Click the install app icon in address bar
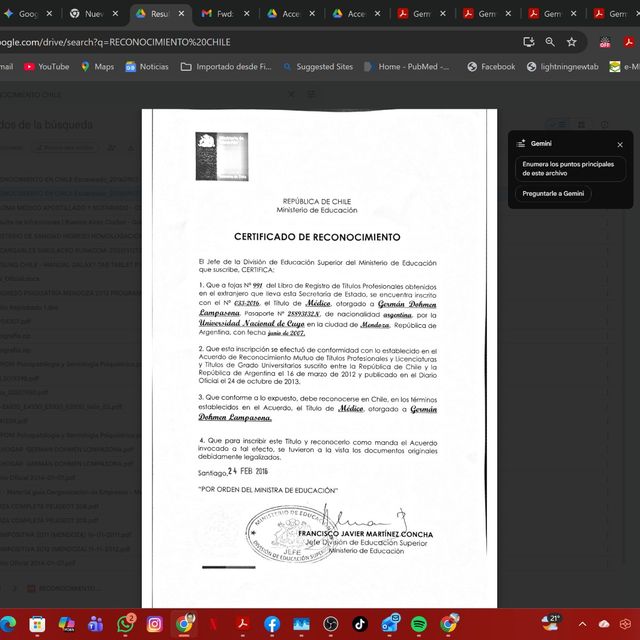The width and height of the screenshot is (640, 640). [x=529, y=42]
